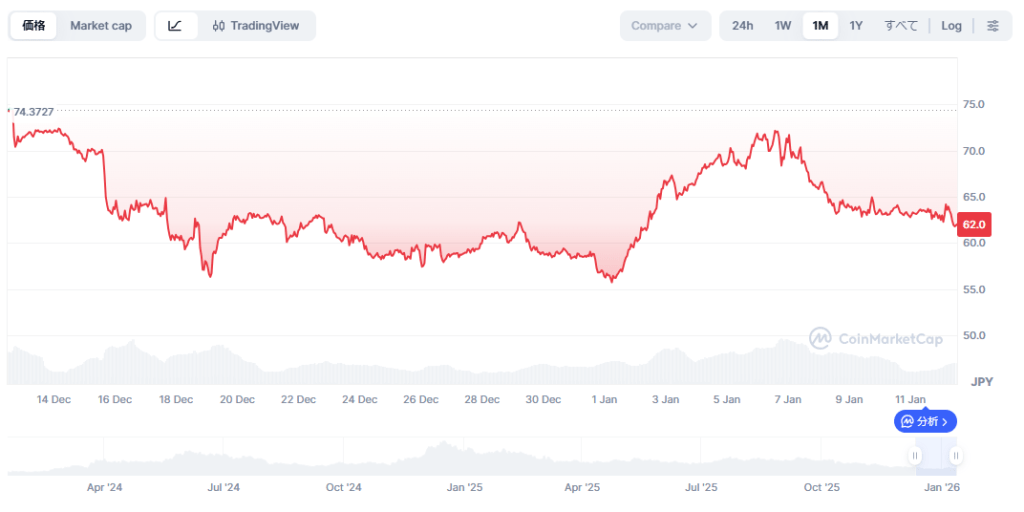Set the chart range to 1Y
Screen dimensions: 1024x512
856,26
